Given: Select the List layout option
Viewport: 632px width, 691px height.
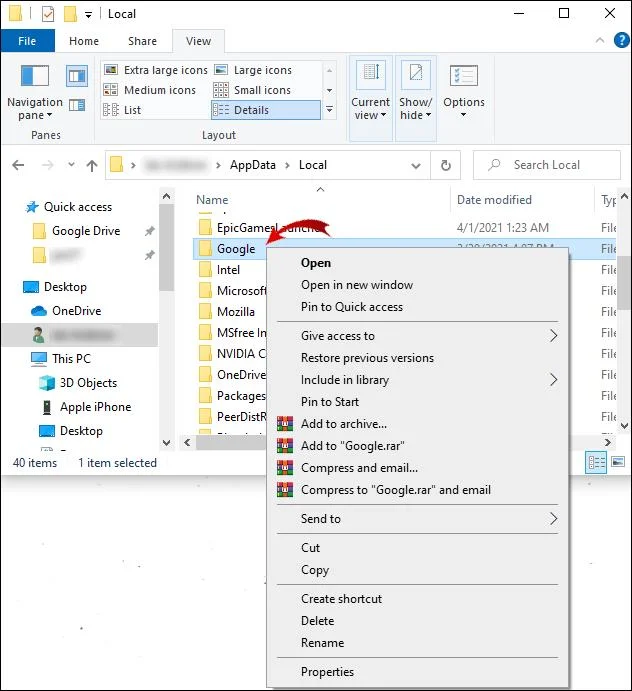Looking at the screenshot, I should pos(122,110).
